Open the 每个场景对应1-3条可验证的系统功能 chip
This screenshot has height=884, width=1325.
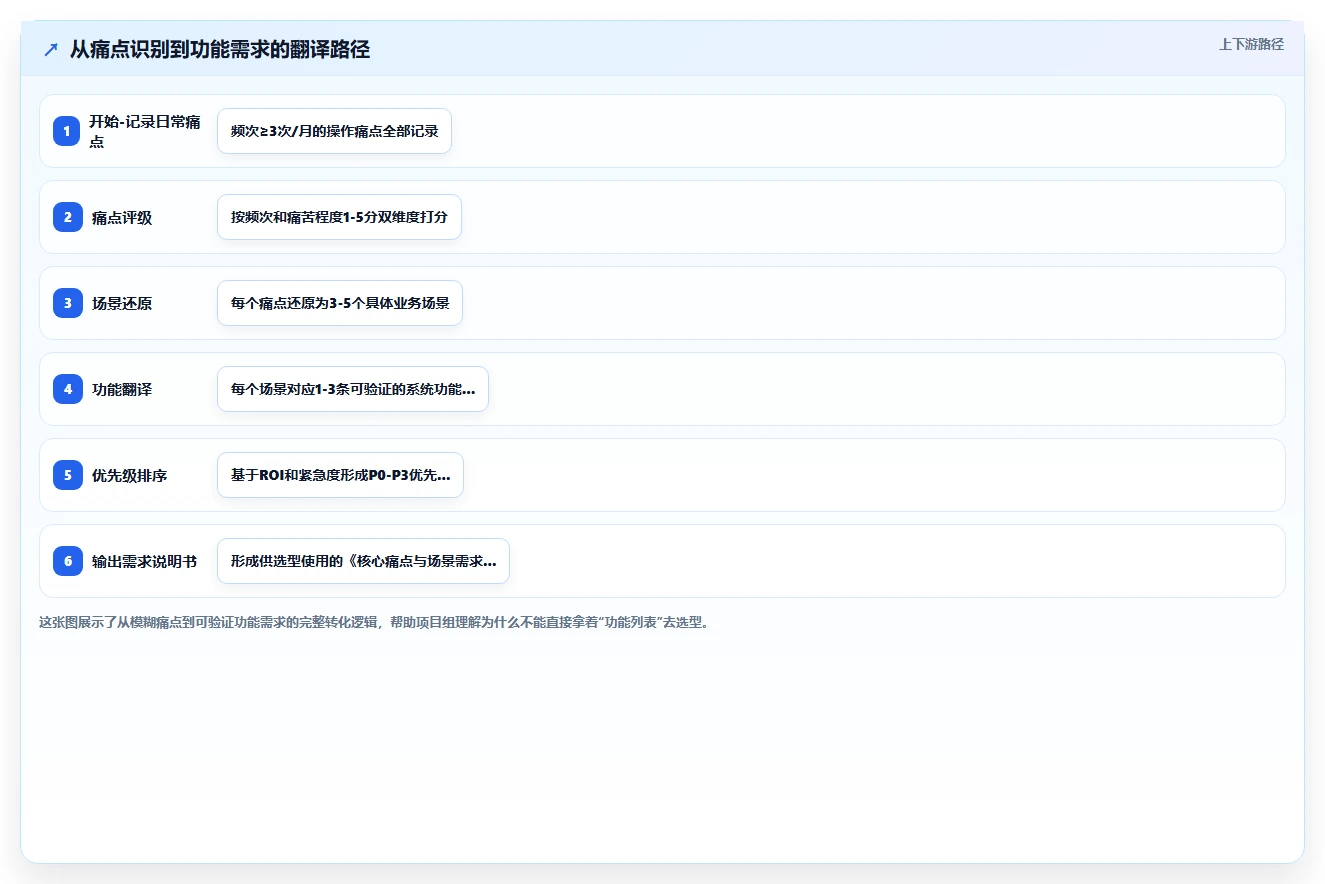point(353,389)
